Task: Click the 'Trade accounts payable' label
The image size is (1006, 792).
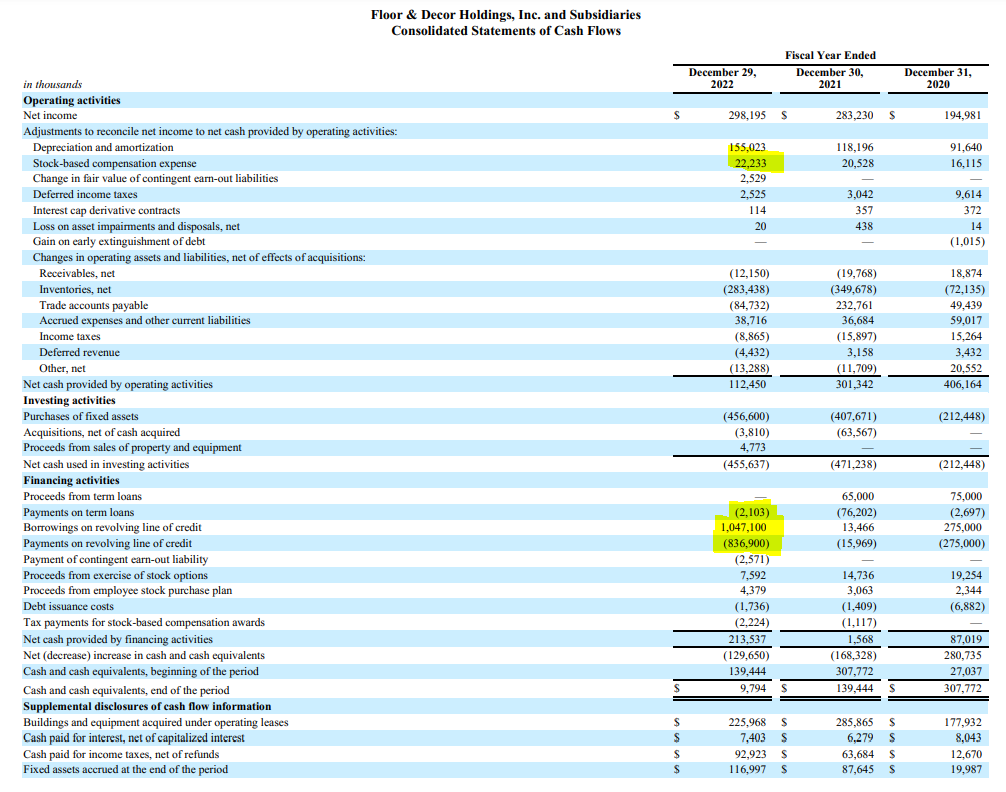Action: pyautogui.click(x=94, y=306)
